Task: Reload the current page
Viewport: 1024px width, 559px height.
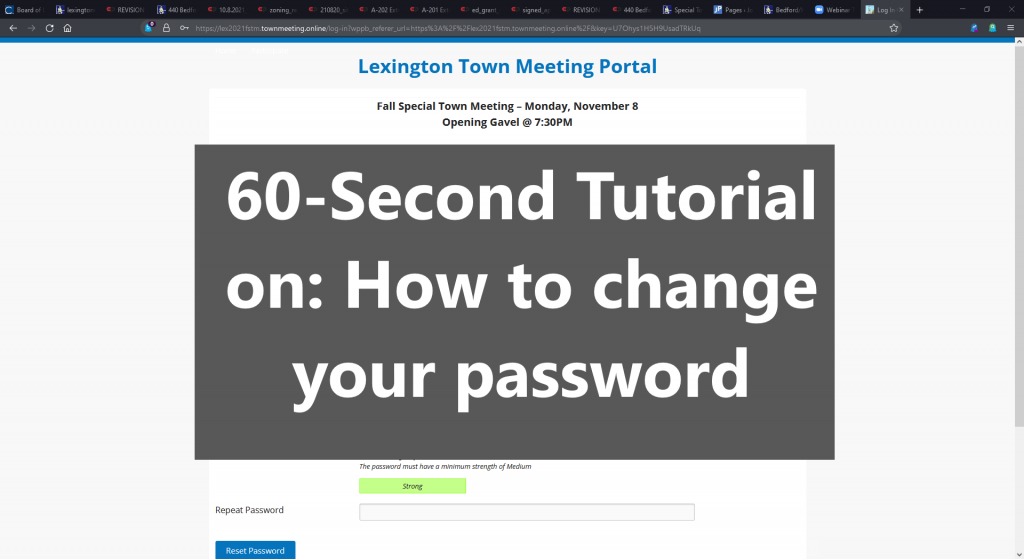Action: [x=50, y=28]
